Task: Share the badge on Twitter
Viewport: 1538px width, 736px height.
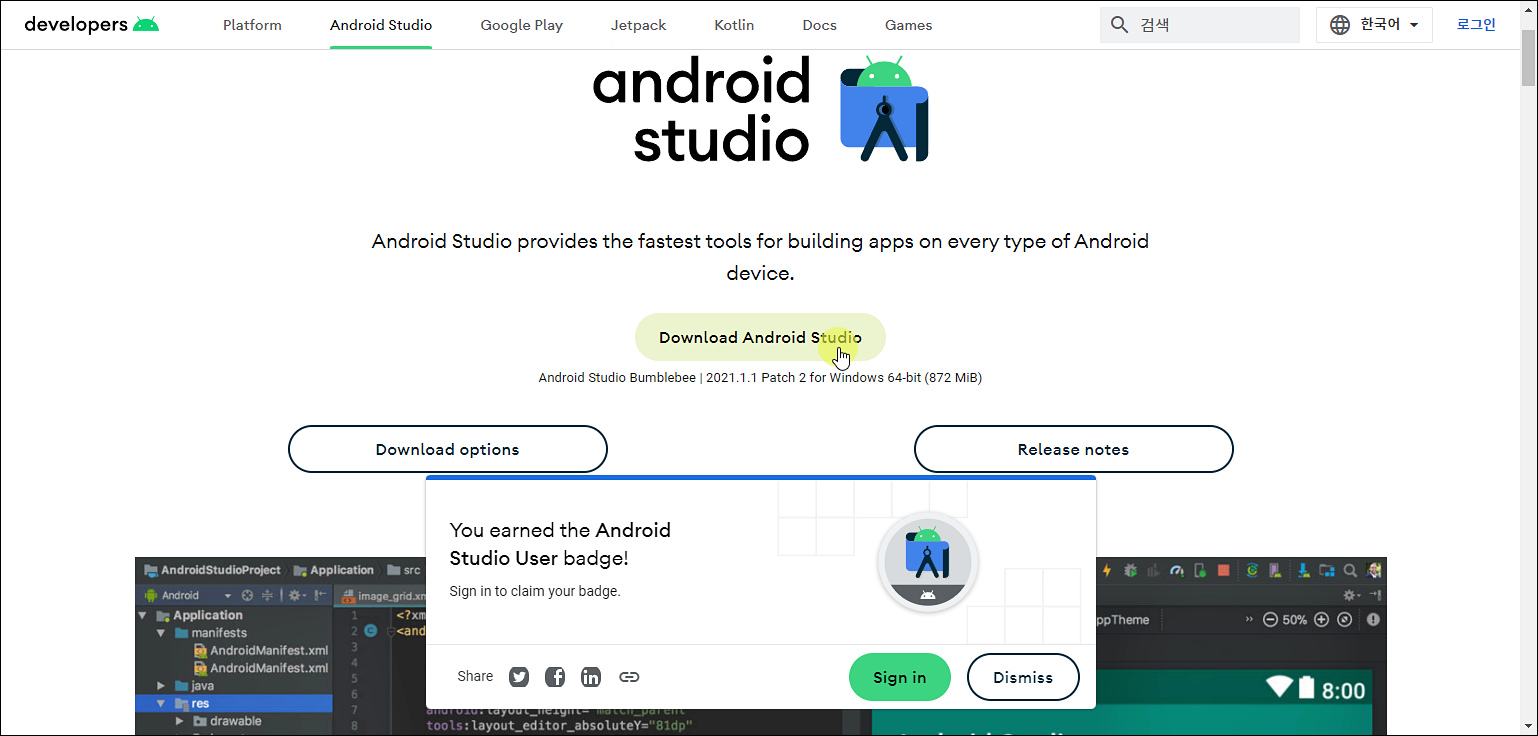Action: coord(519,677)
